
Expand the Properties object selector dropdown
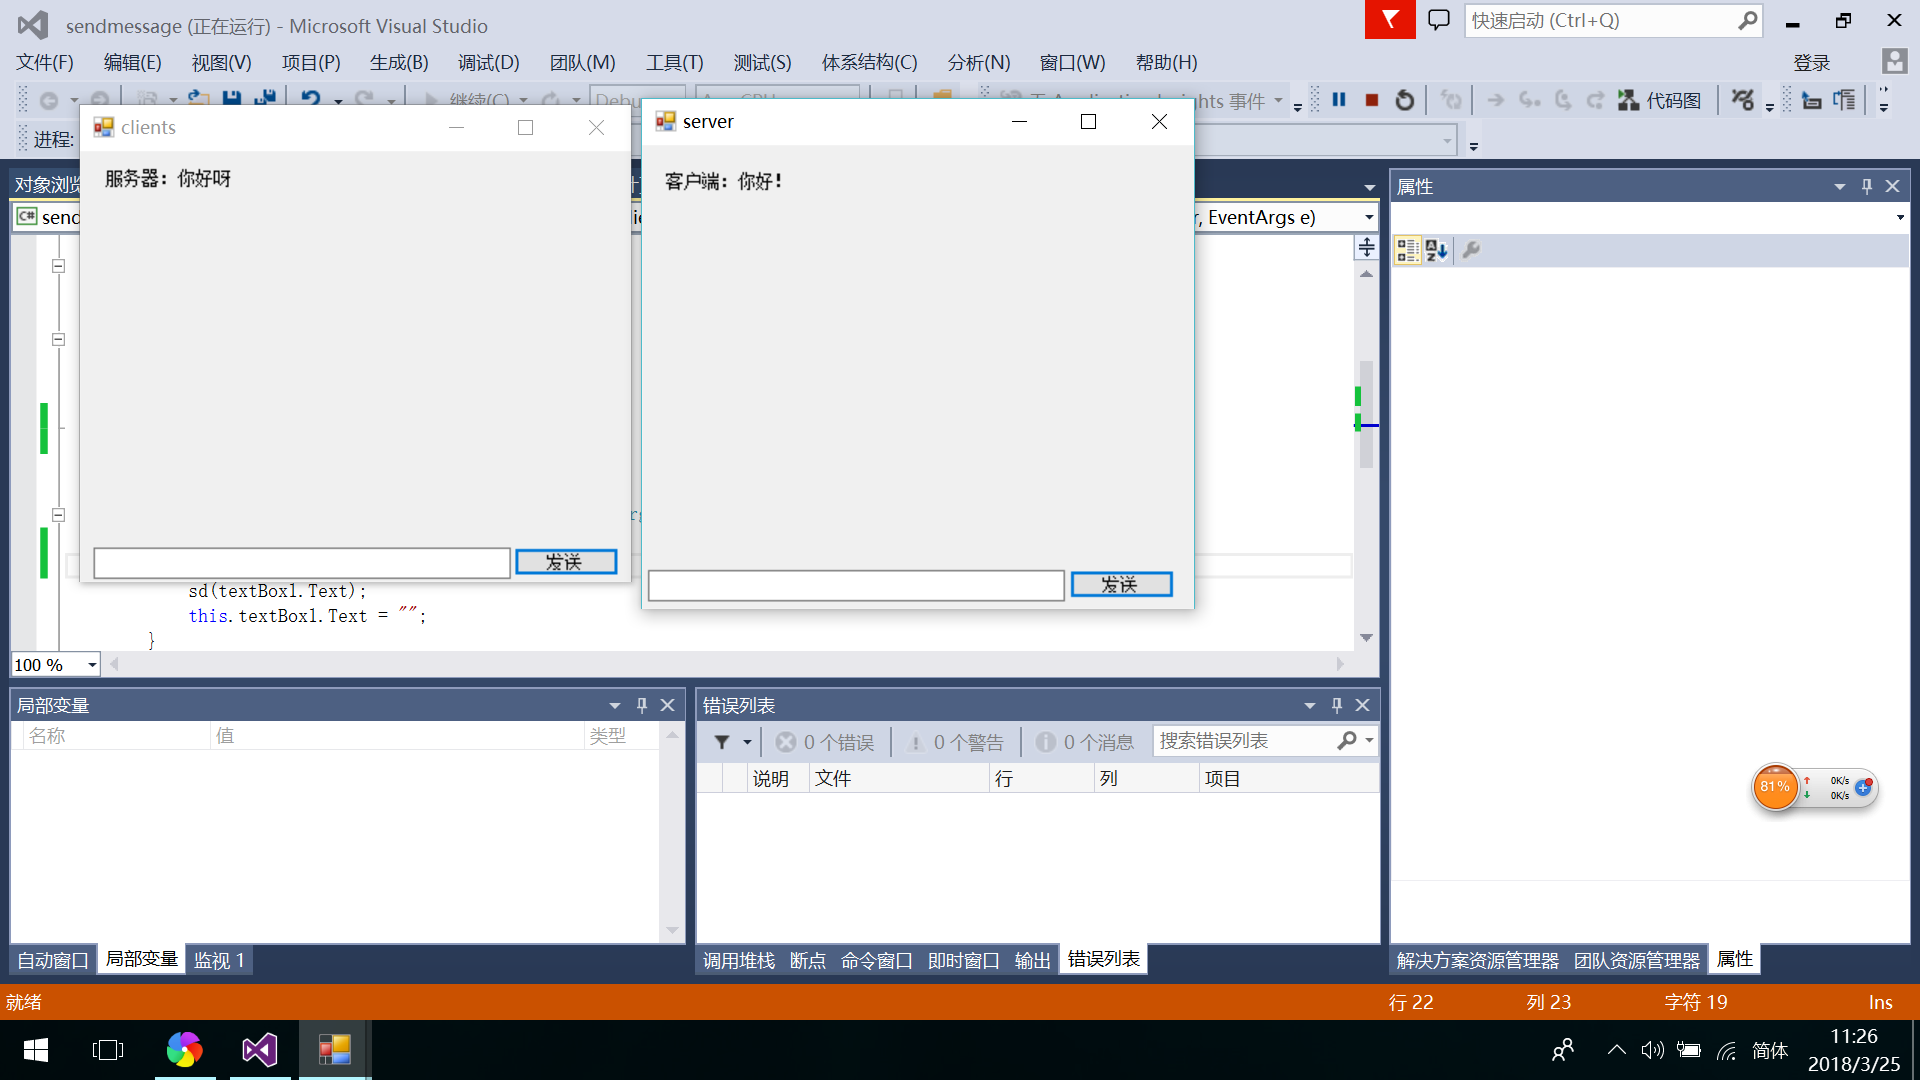(x=1900, y=218)
